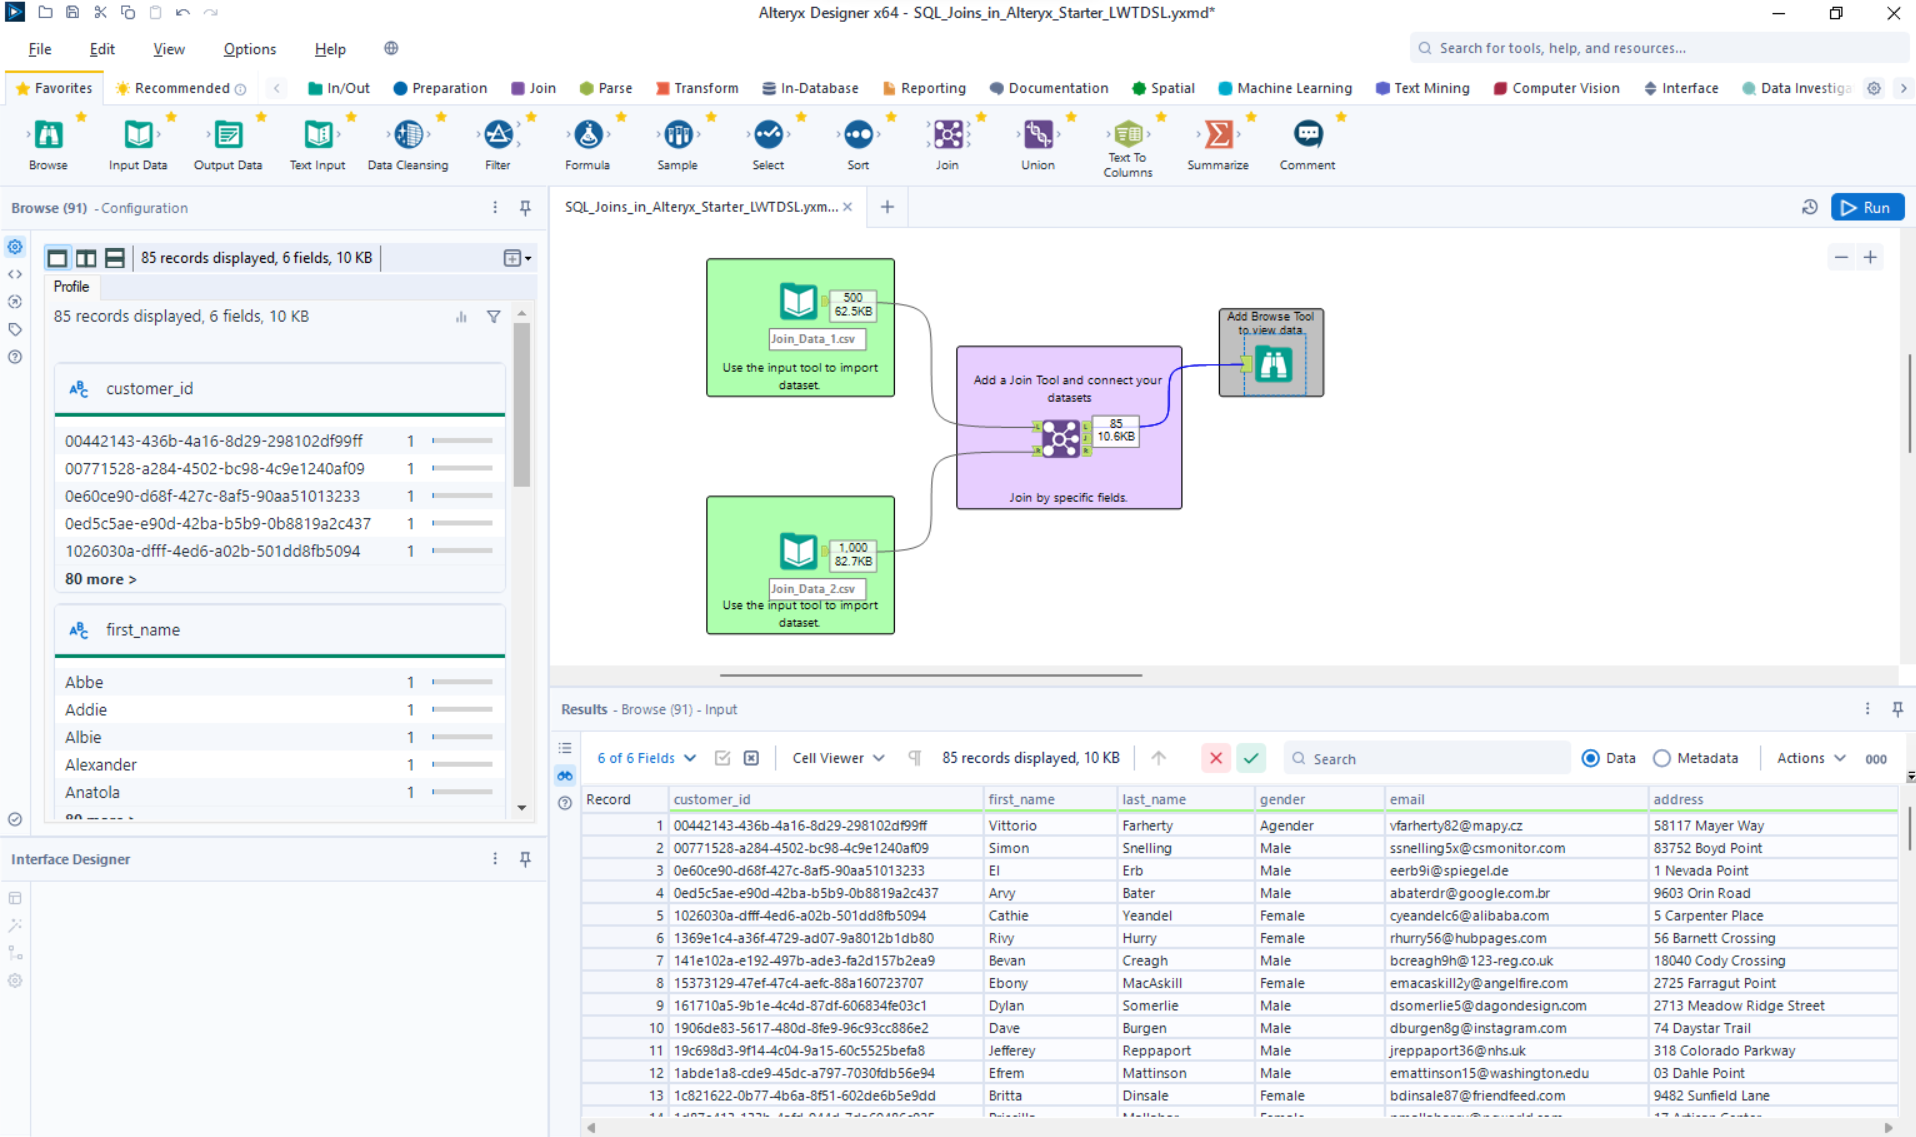Open the Actions dropdown menu
Image resolution: width=1916 pixels, height=1137 pixels.
coord(1810,758)
